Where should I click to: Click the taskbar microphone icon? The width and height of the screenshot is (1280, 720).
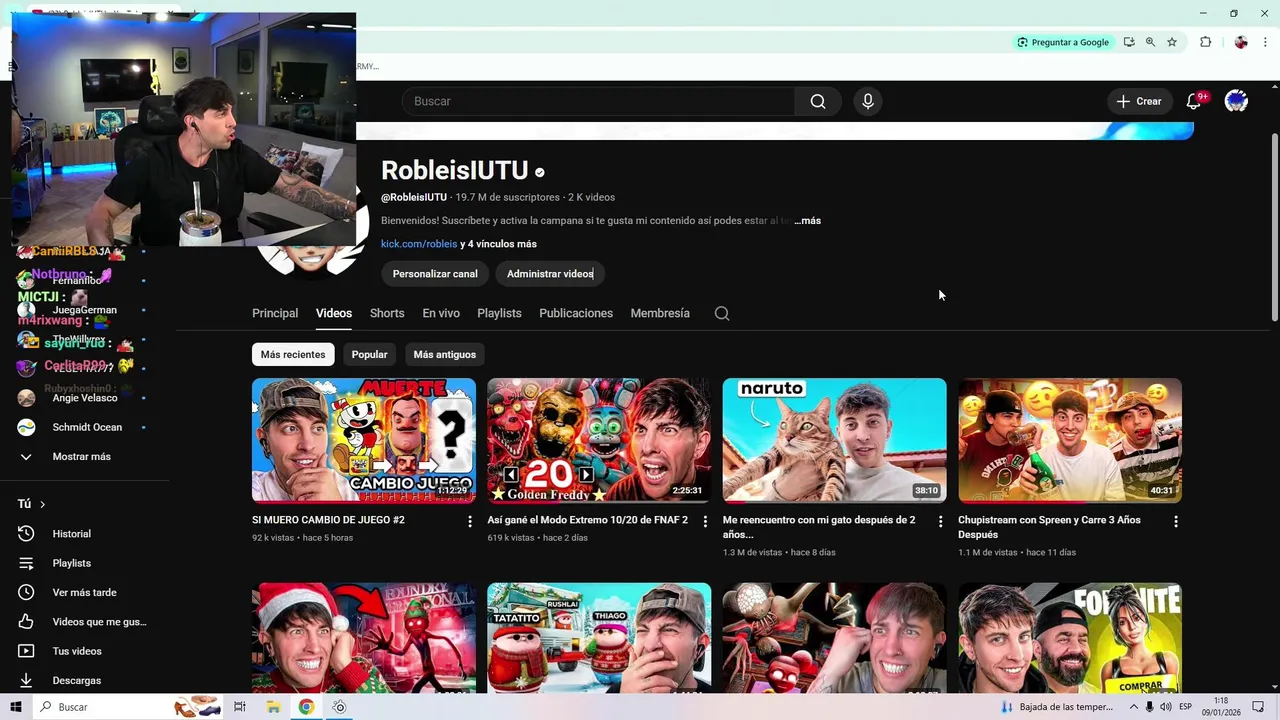(1150, 707)
